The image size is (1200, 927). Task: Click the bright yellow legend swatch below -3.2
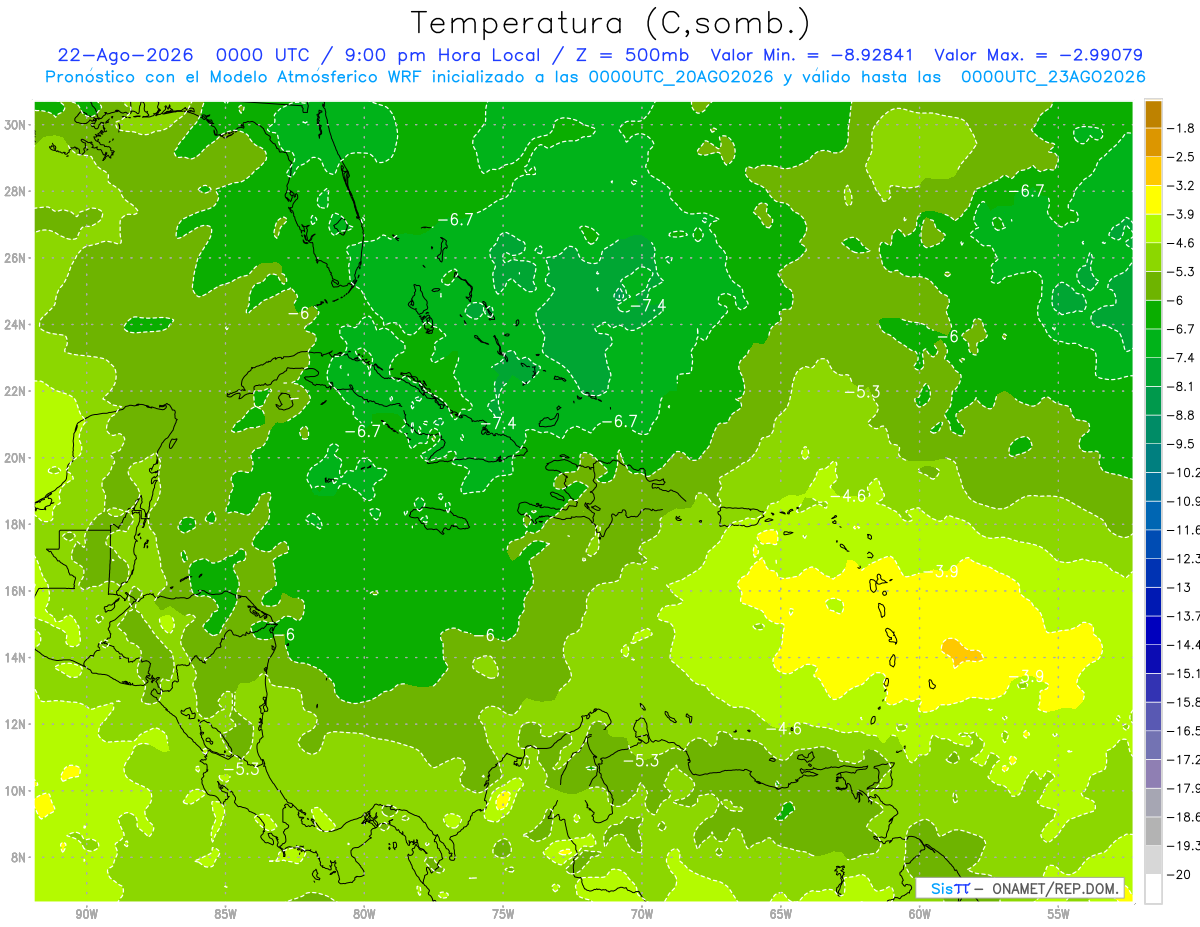tap(1153, 200)
